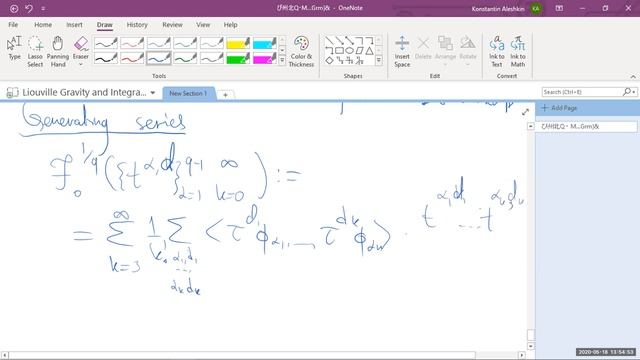Select the triangle shape
Viewport: 640px width, 360px height.
click(369, 51)
